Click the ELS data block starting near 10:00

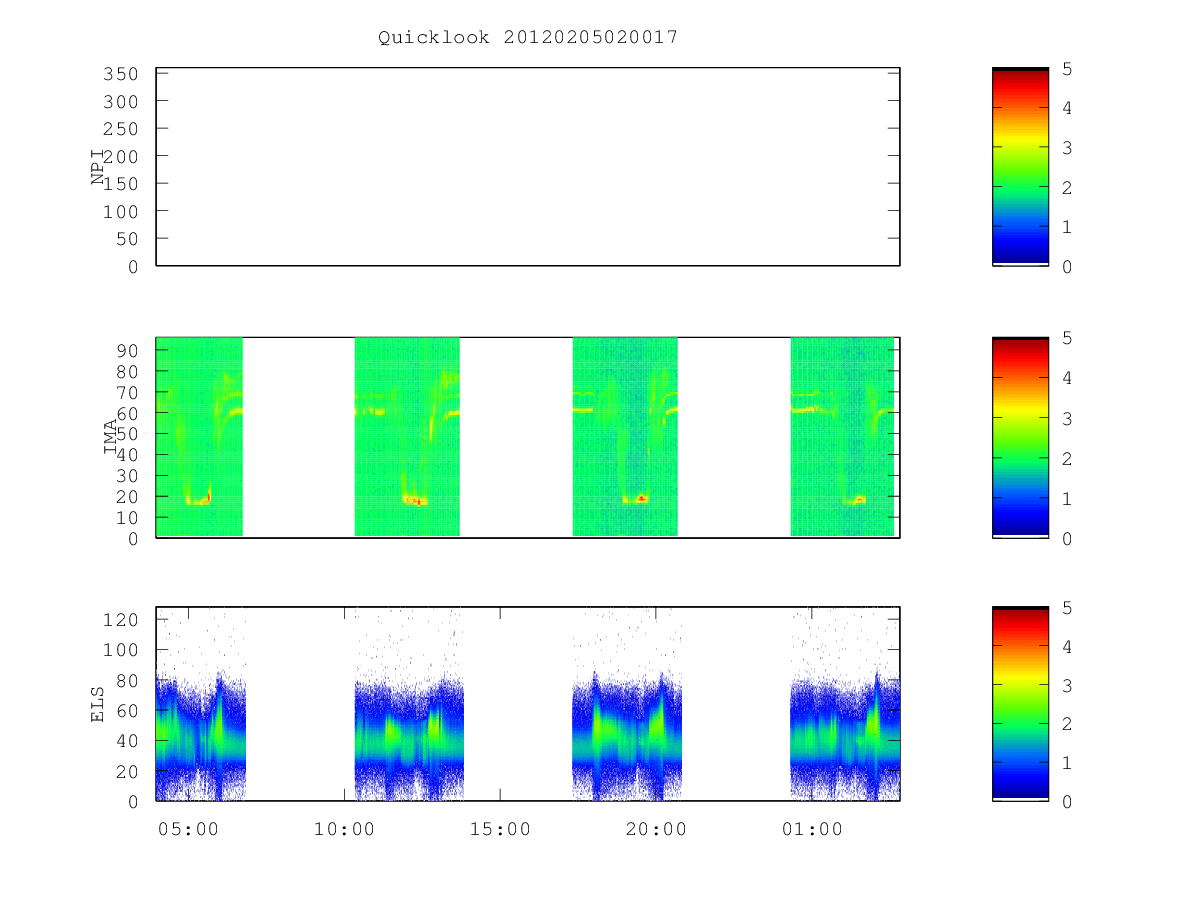409,704
